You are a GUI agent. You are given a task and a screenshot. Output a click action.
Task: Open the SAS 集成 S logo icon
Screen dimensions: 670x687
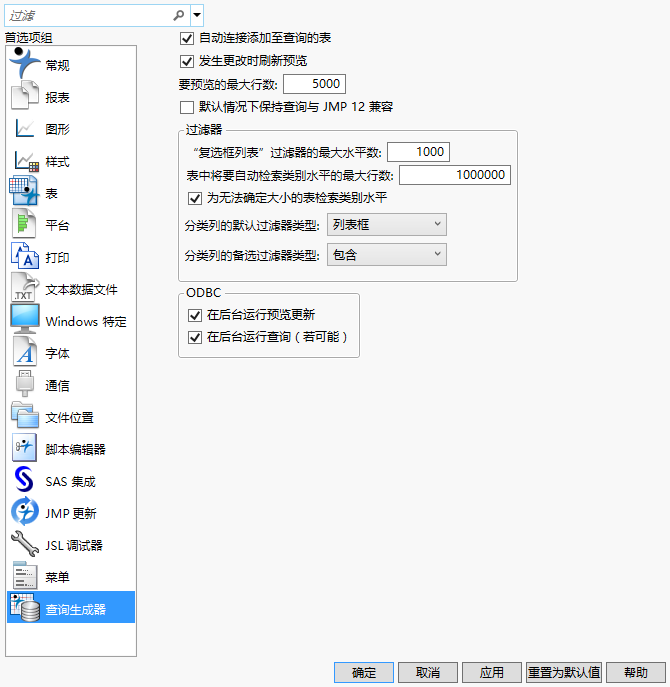24,479
